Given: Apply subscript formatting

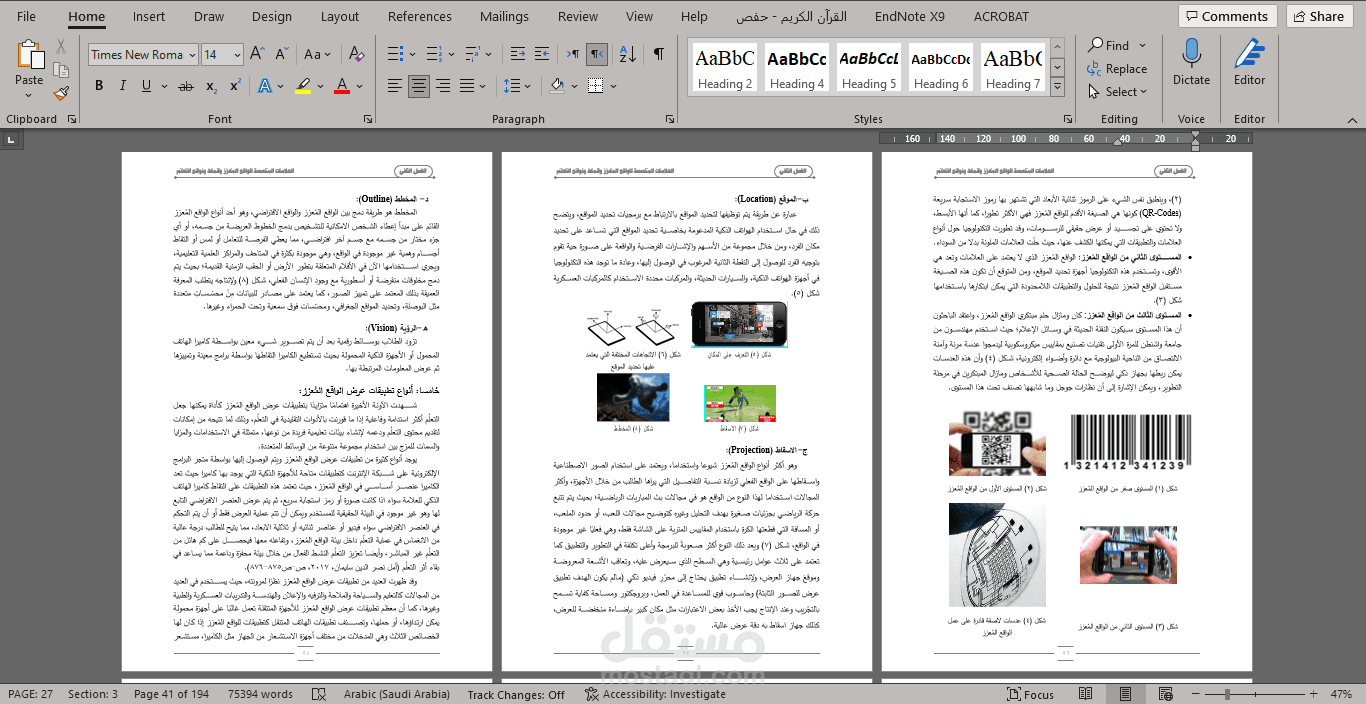Looking at the screenshot, I should tap(212, 86).
